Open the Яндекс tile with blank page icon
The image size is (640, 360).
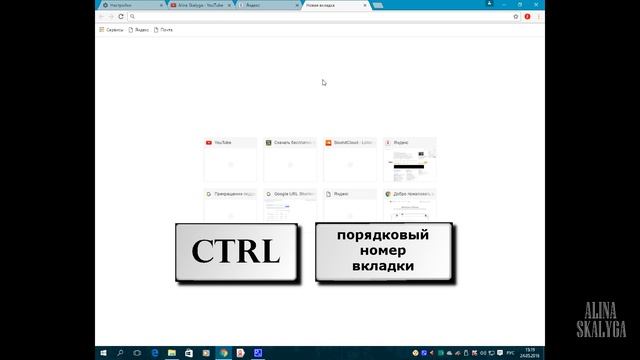pos(350,206)
